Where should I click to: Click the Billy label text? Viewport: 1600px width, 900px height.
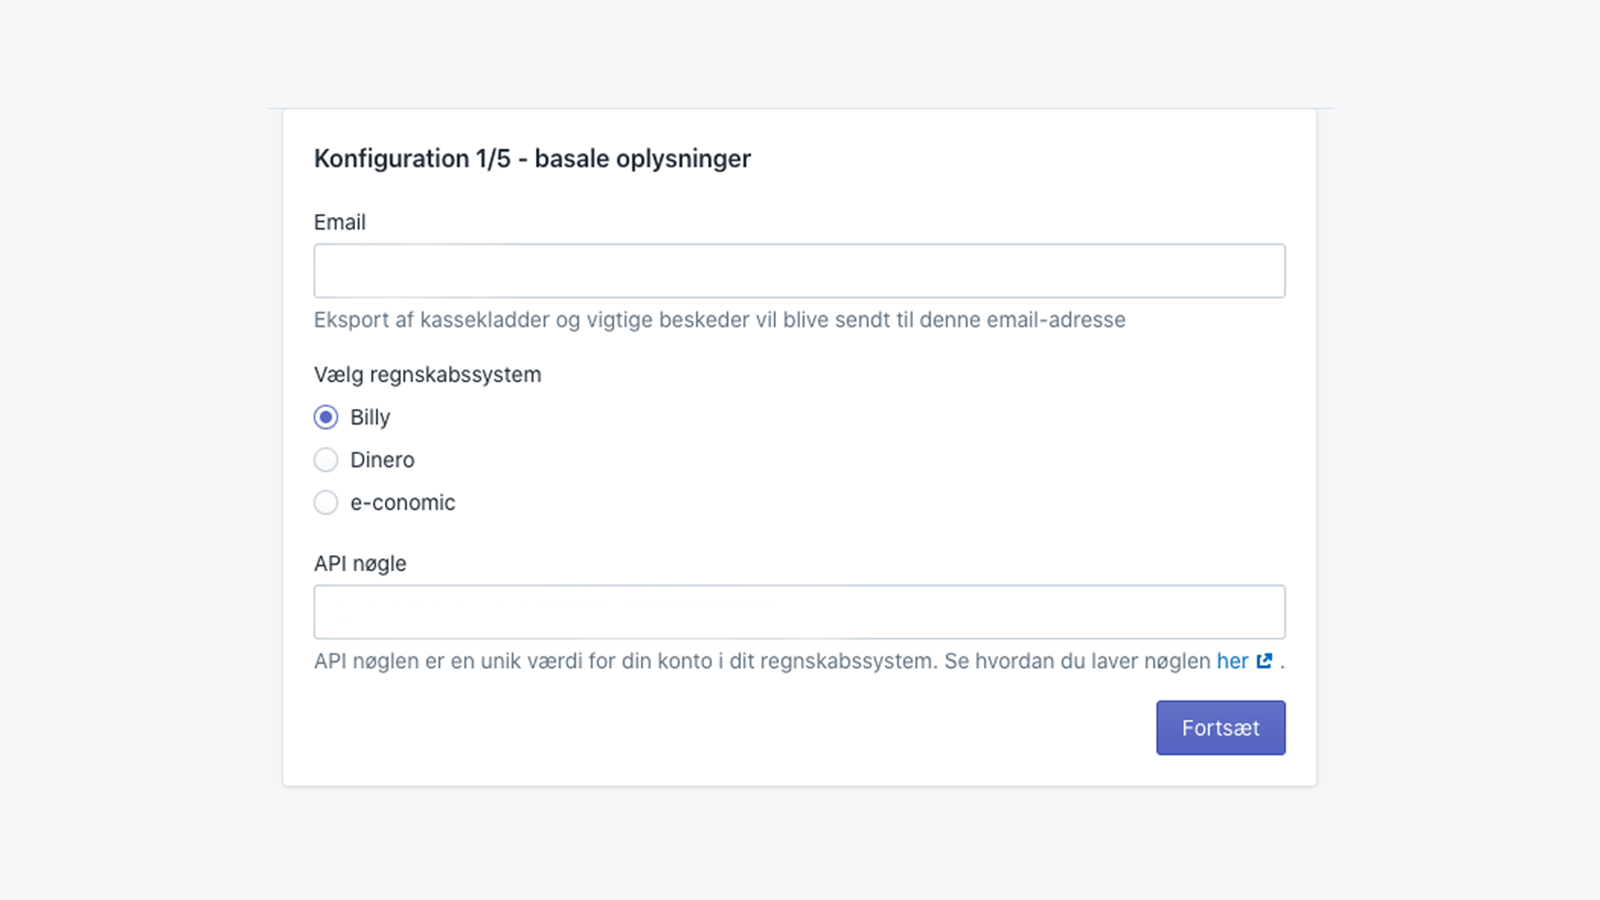(369, 417)
